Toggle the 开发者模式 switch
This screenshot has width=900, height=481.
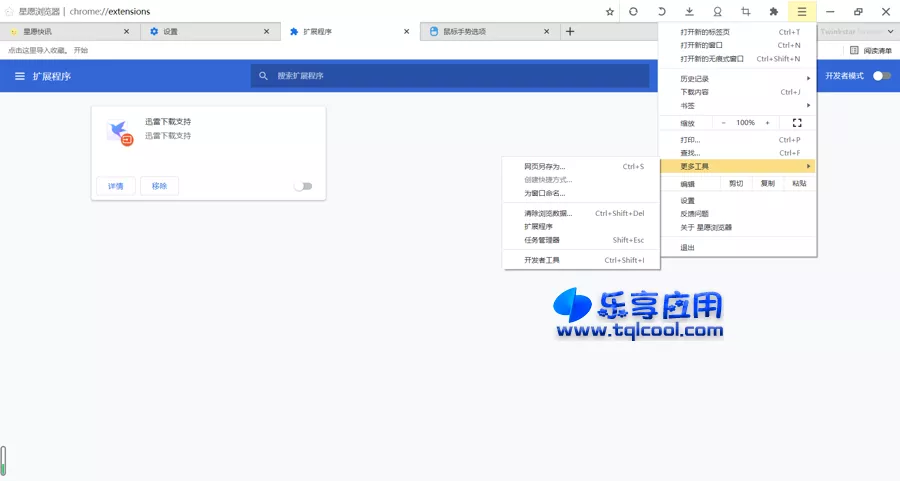tap(882, 76)
